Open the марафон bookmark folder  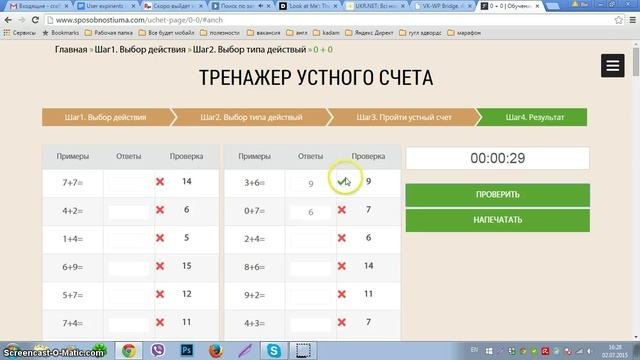coord(464,33)
